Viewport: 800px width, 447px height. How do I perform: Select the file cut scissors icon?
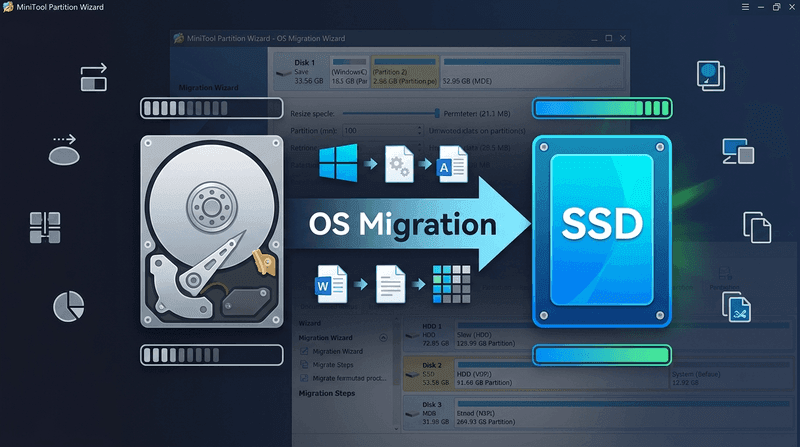736,307
